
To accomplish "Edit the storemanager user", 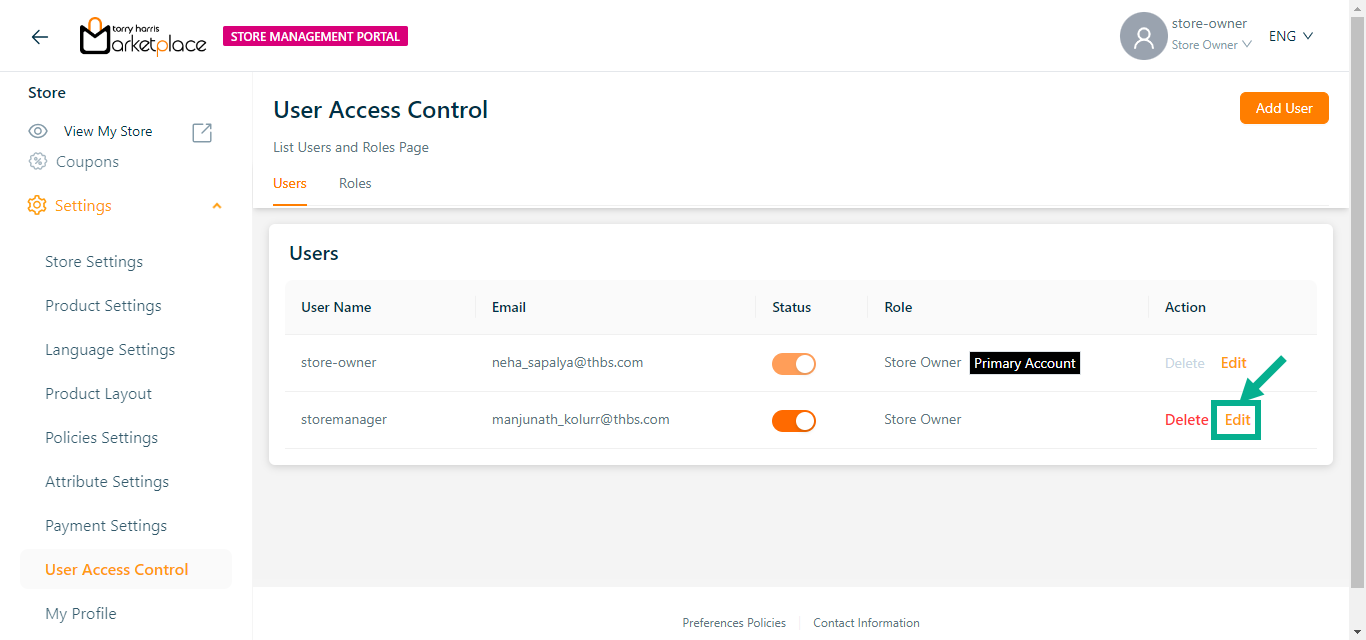I will [1237, 420].
